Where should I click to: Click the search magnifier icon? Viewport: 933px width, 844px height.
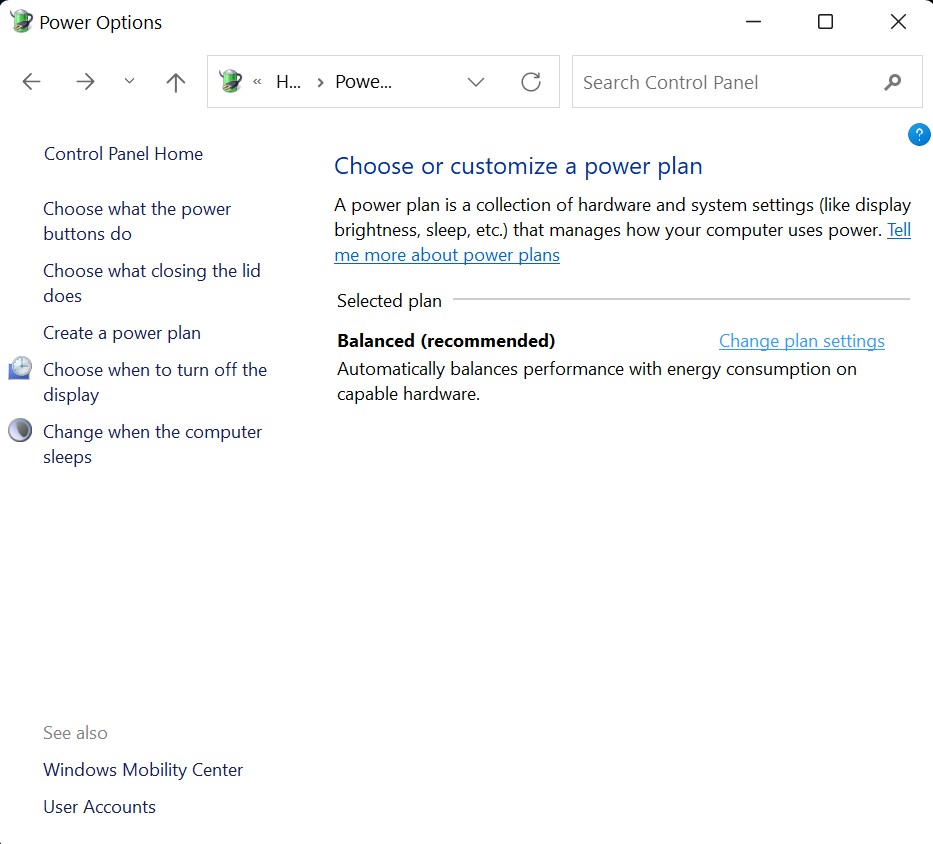point(891,82)
